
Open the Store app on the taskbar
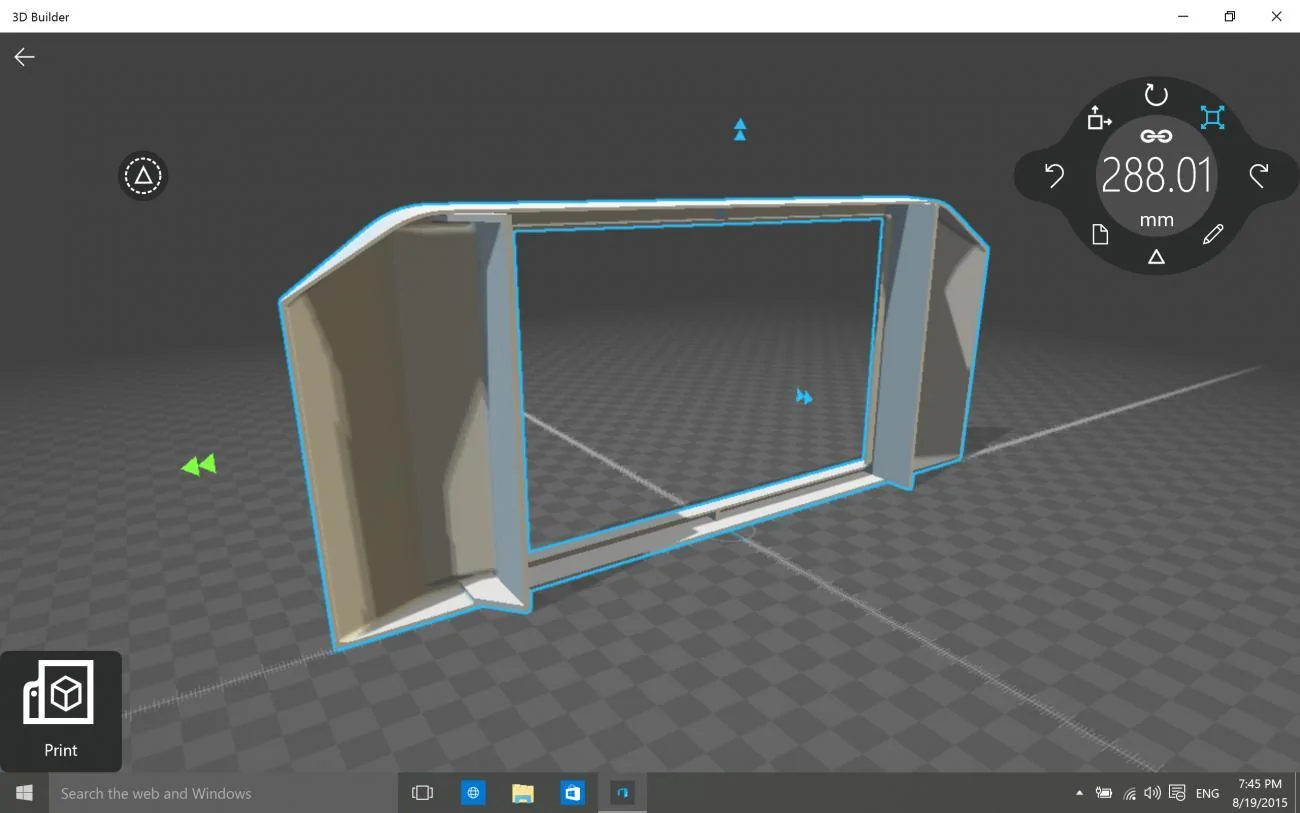click(572, 793)
